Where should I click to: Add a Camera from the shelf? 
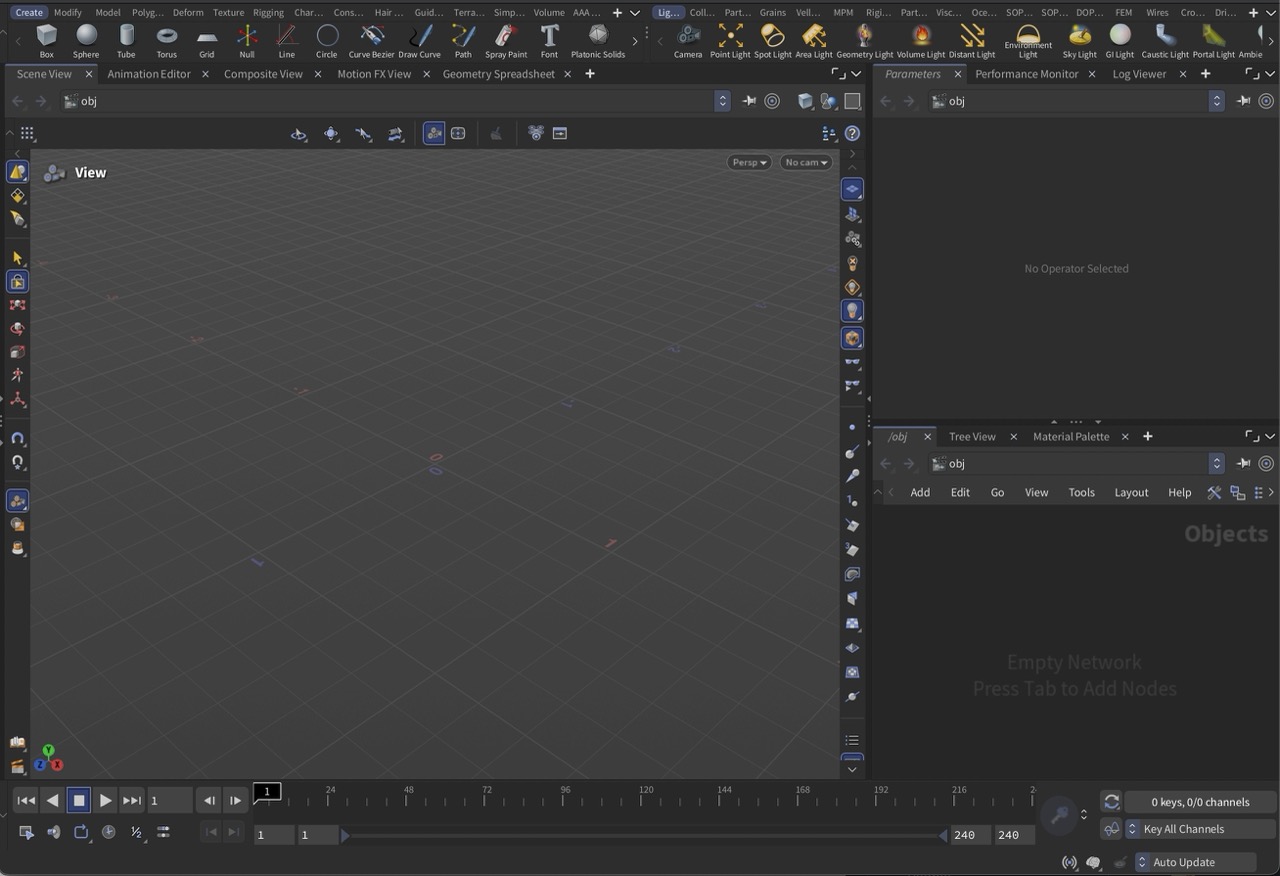pos(688,41)
